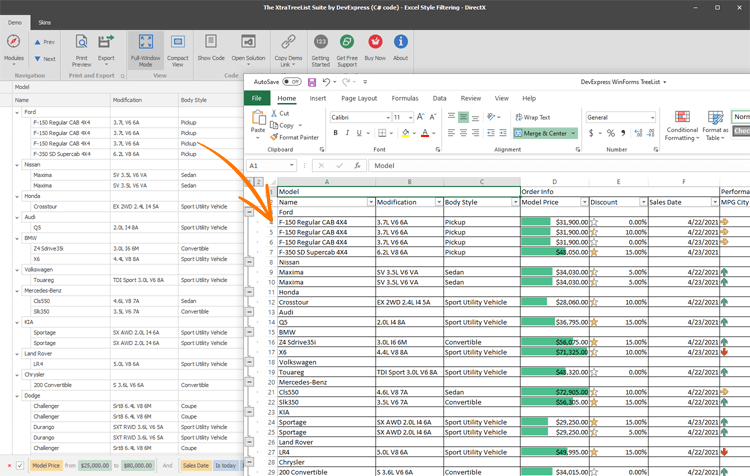Click Excel Undo arrow
The height and width of the screenshot is (476, 750).
coord(326,82)
